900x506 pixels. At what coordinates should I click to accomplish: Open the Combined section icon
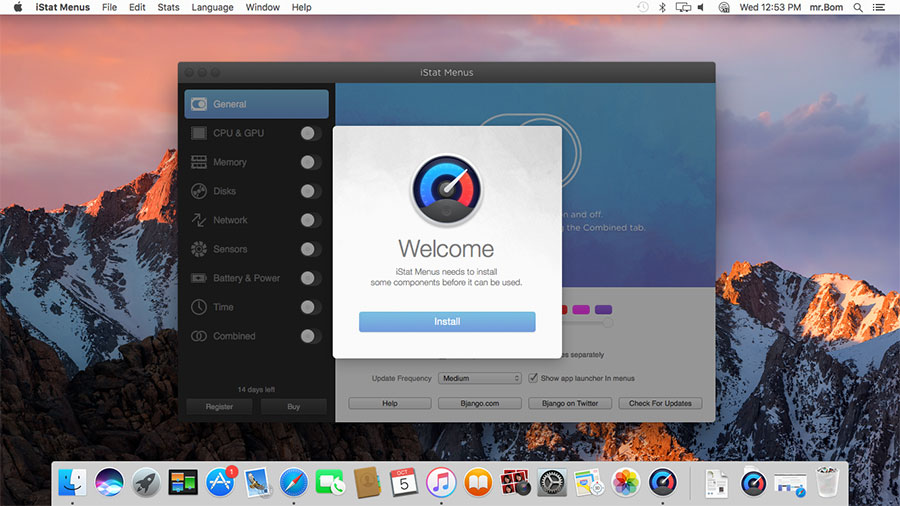[199, 336]
